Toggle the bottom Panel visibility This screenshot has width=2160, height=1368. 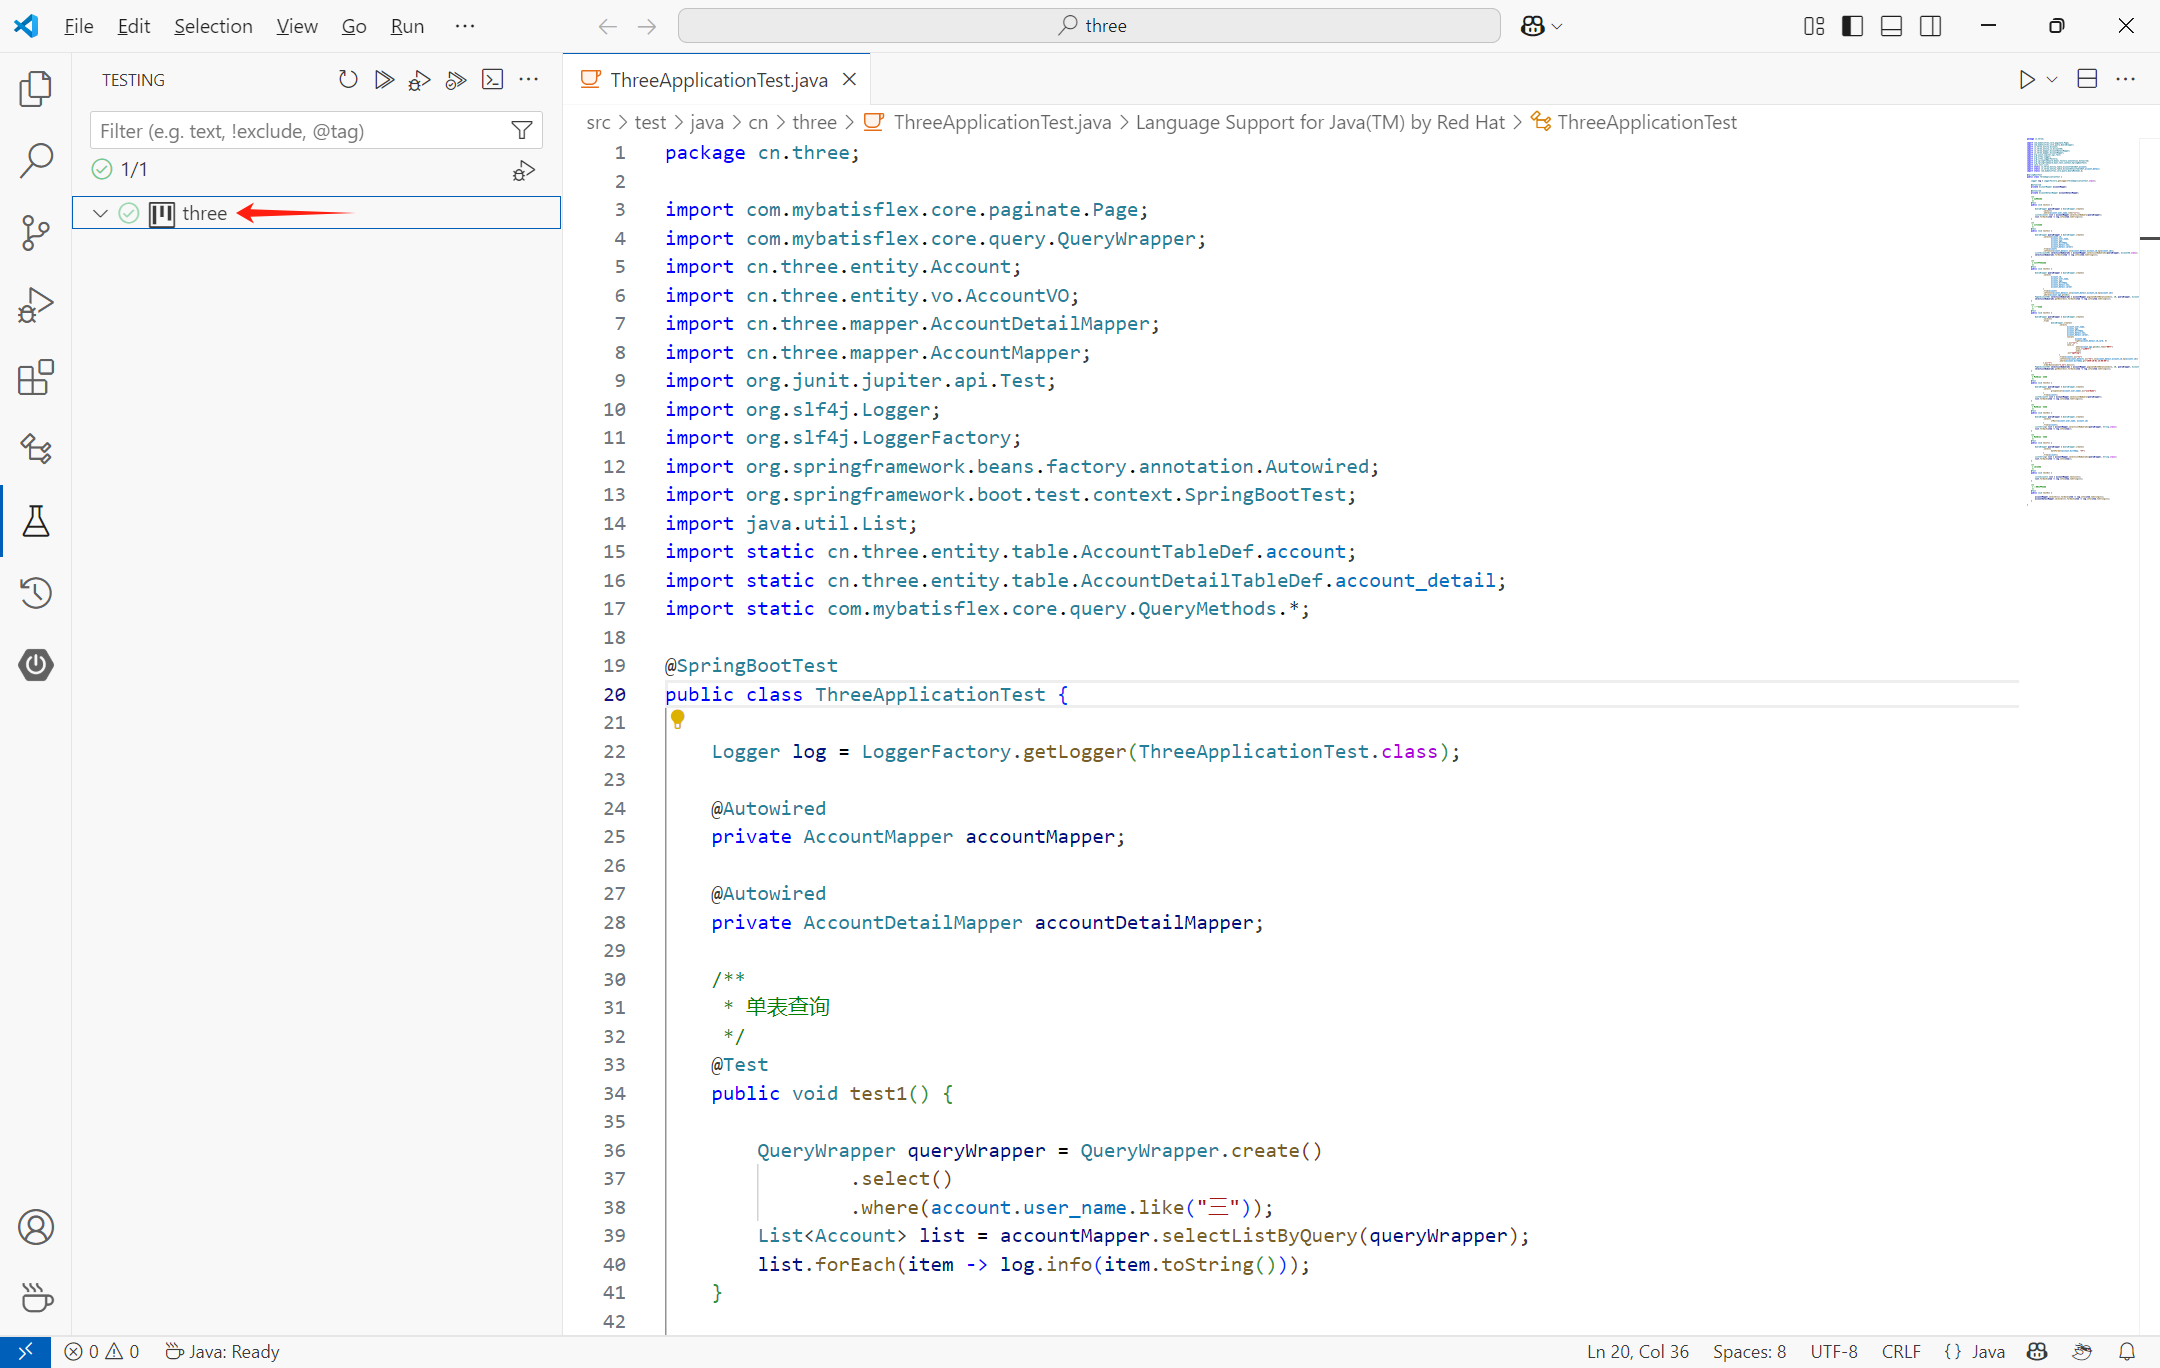coord(1891,26)
